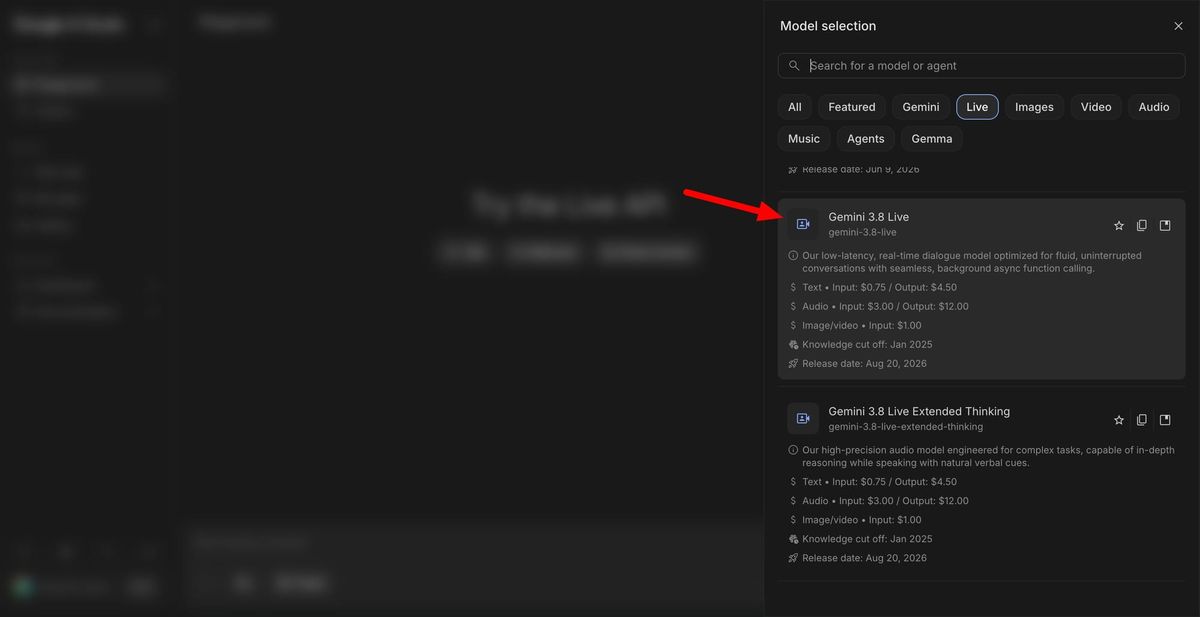Copy the gemini-3.8-live model ID
1200x617 pixels.
pyautogui.click(x=1142, y=226)
